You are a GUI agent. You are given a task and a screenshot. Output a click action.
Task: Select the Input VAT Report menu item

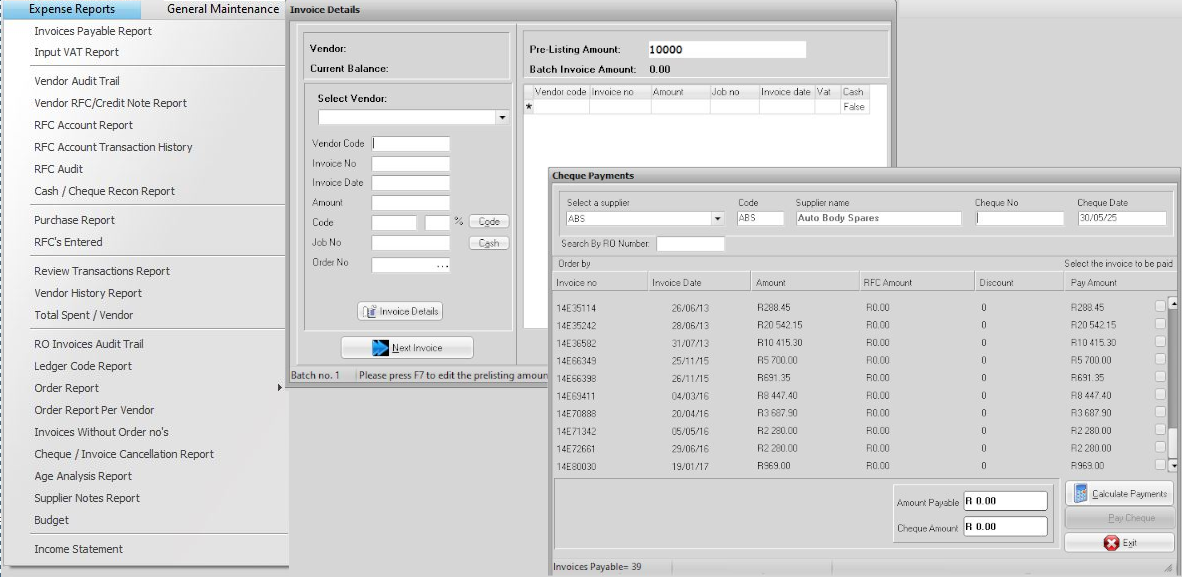click(76, 52)
